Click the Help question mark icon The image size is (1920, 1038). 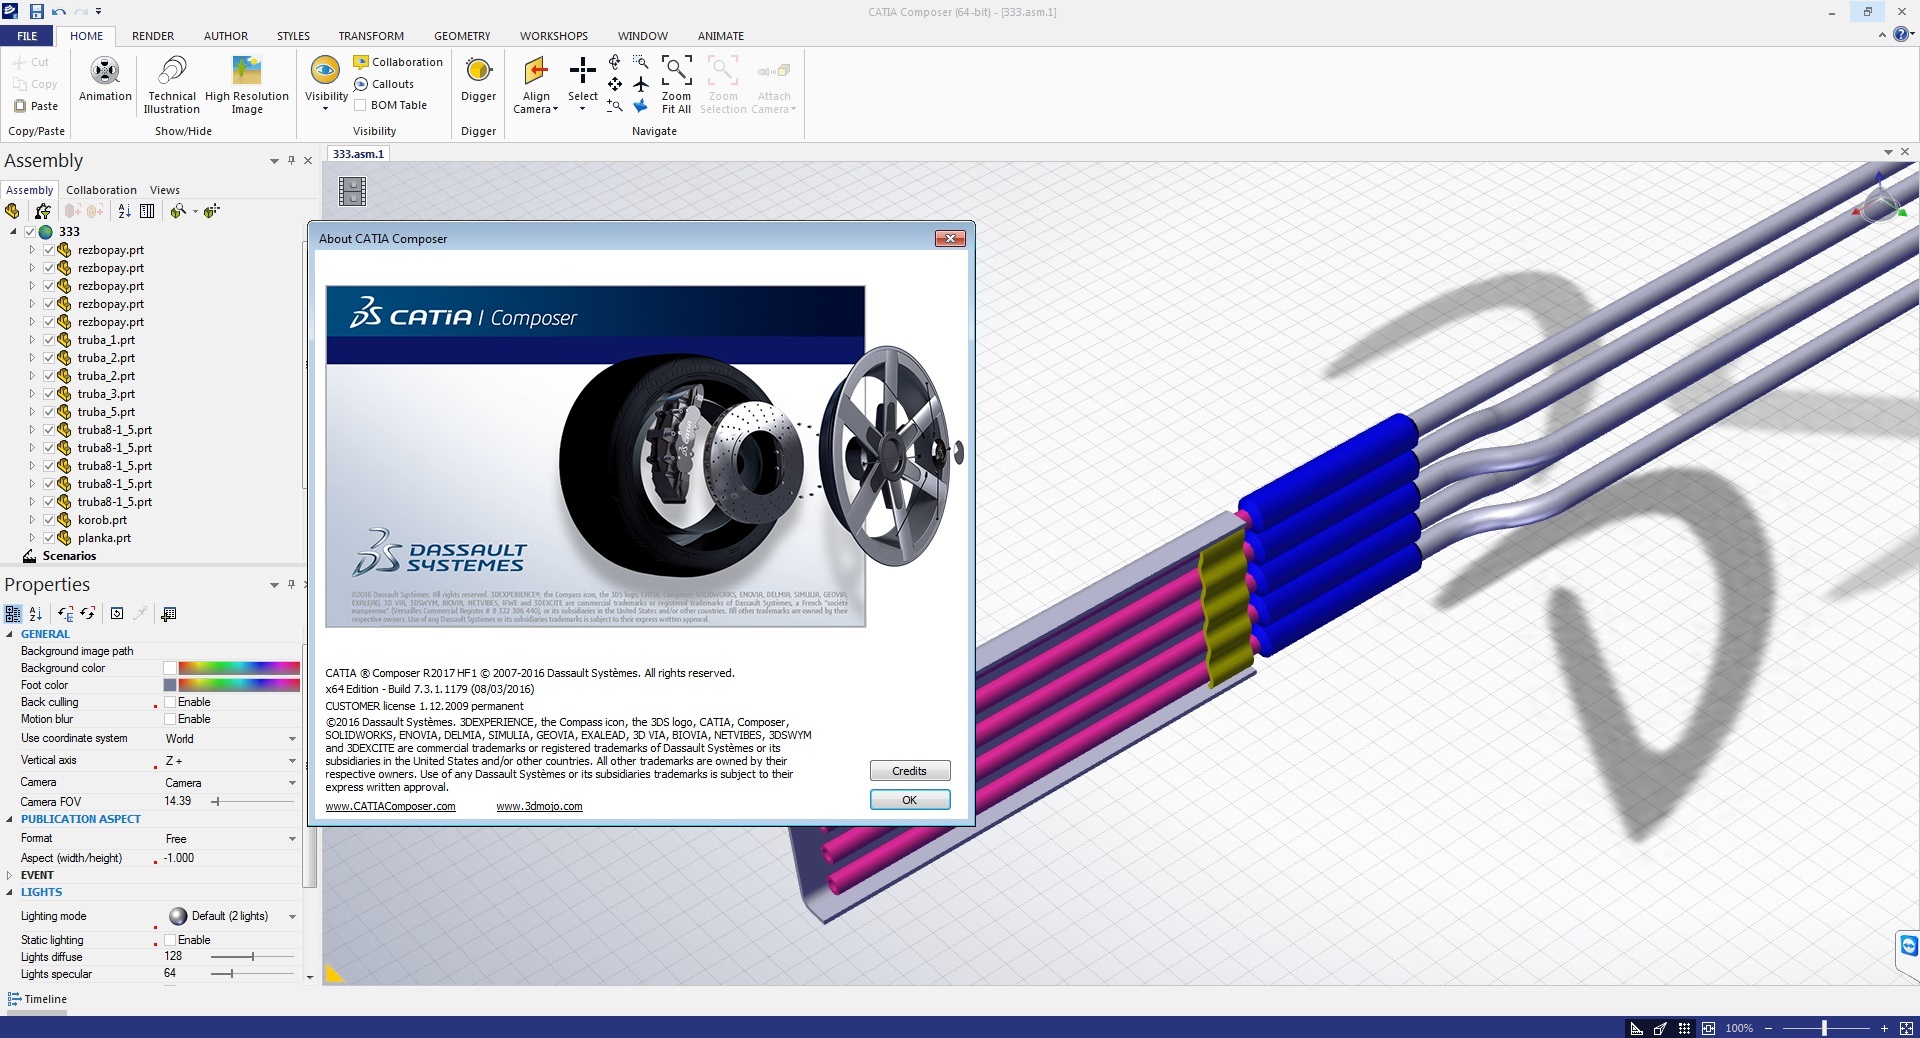[1901, 34]
